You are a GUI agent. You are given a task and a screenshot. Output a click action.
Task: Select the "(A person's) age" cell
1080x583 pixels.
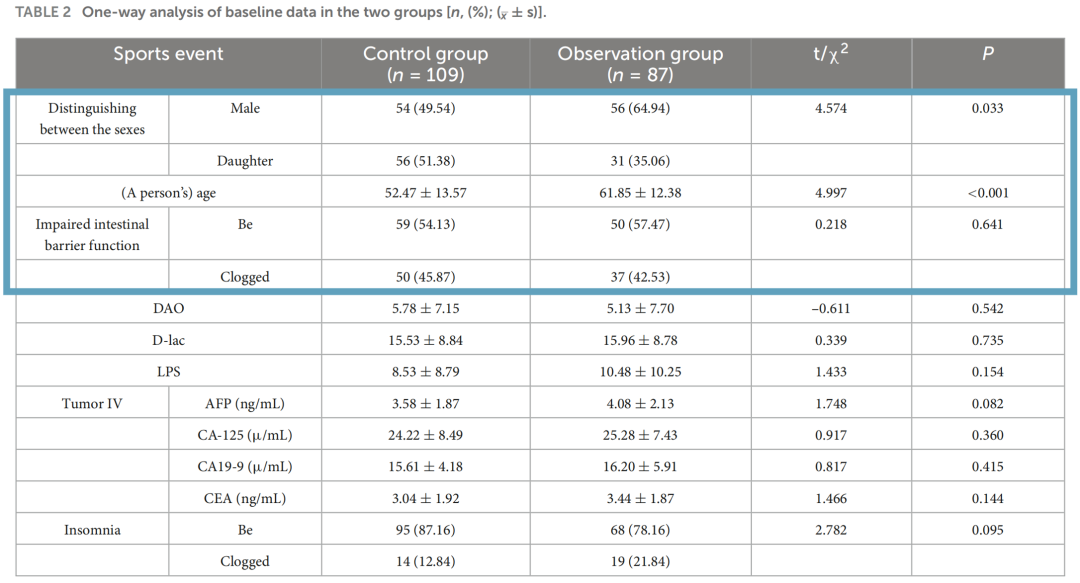168,193
